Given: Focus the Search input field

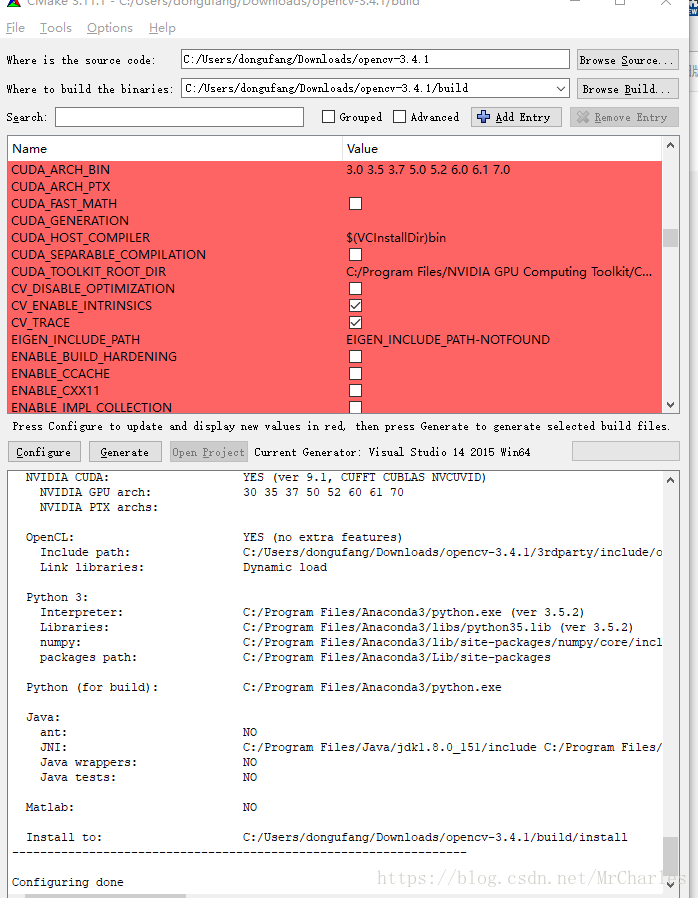Looking at the screenshot, I should (x=179, y=117).
